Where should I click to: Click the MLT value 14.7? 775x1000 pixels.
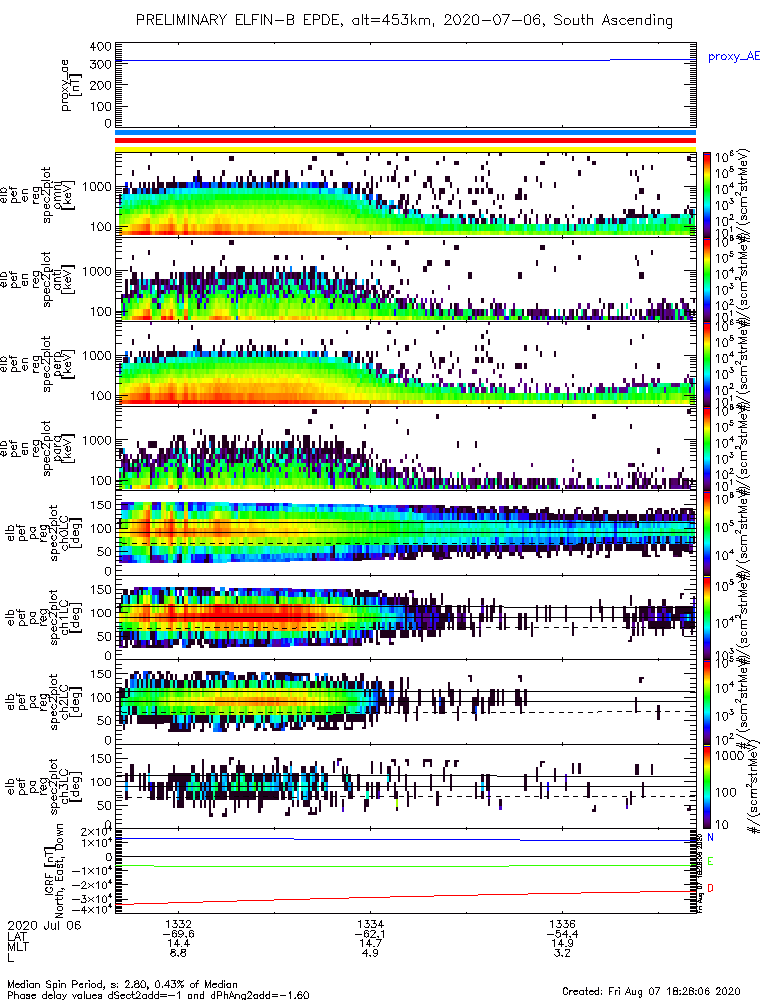371,943
